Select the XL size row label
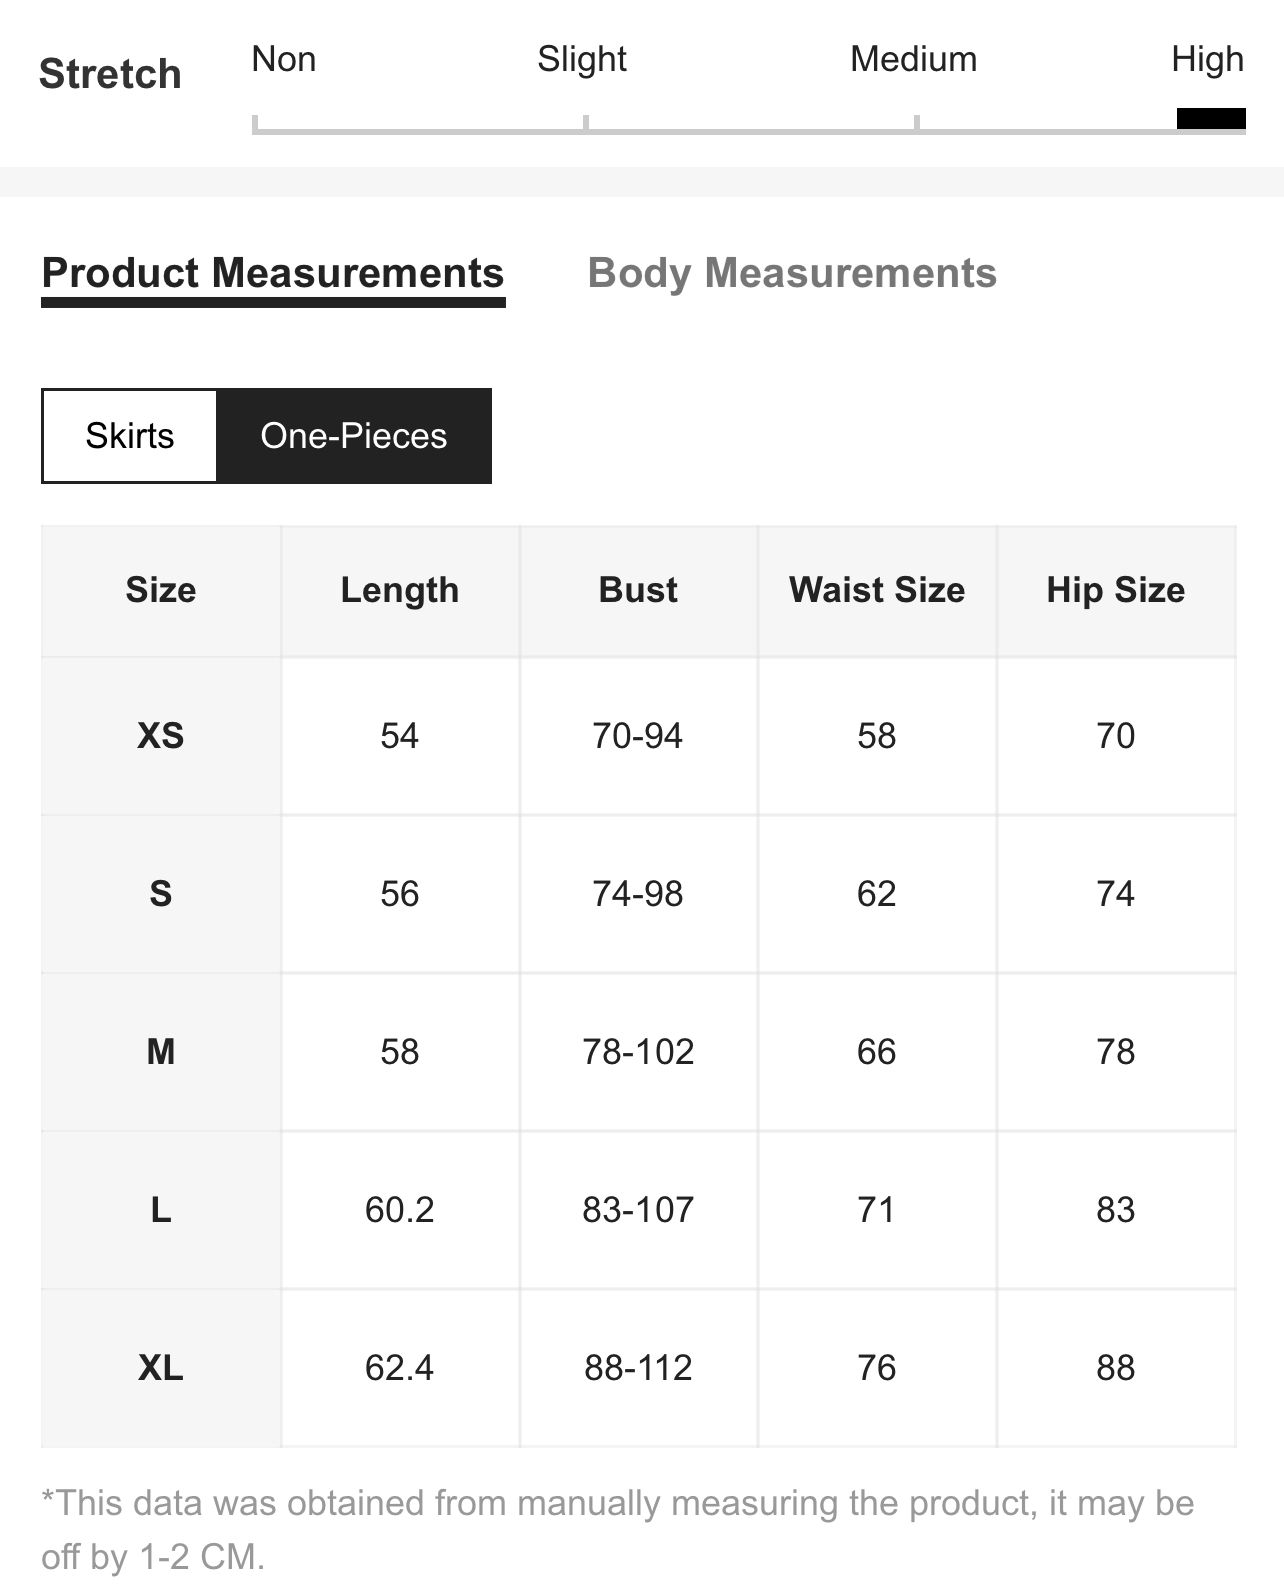The width and height of the screenshot is (1284, 1592). click(x=161, y=1368)
